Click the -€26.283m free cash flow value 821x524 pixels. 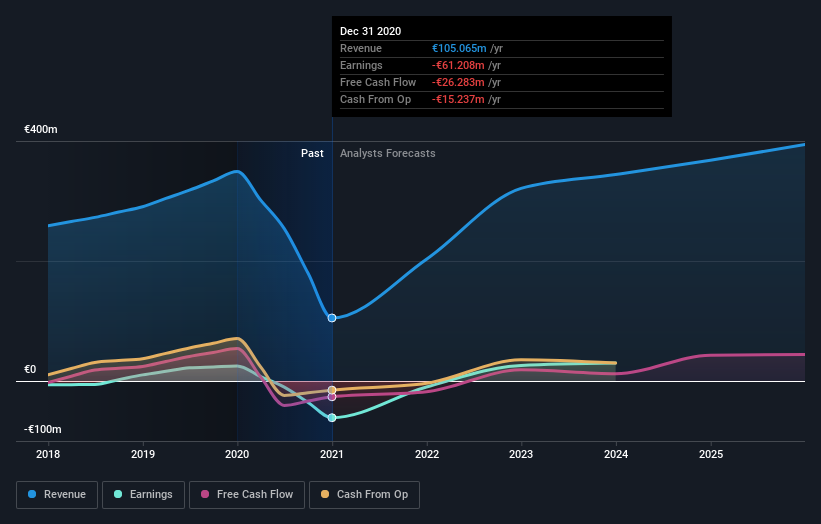tap(458, 82)
